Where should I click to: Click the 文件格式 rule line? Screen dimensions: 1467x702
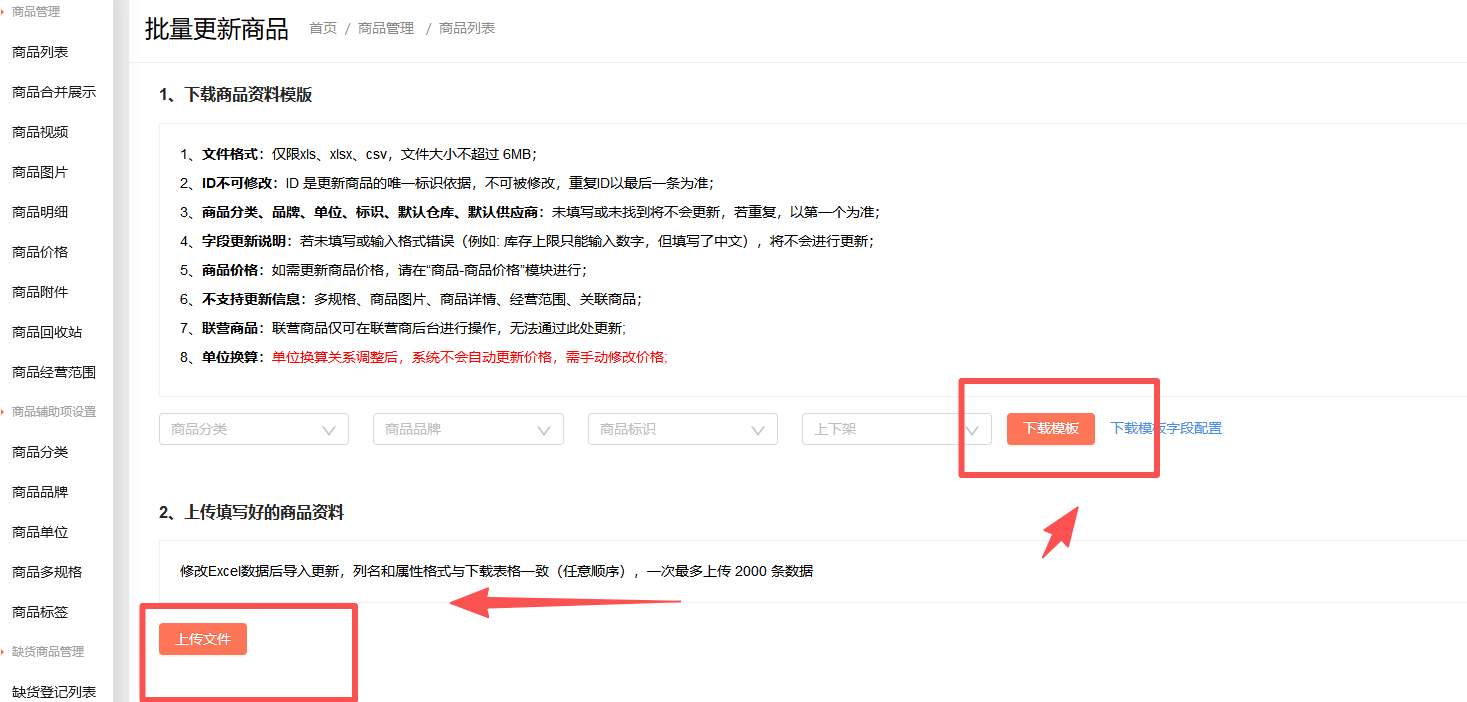click(359, 154)
